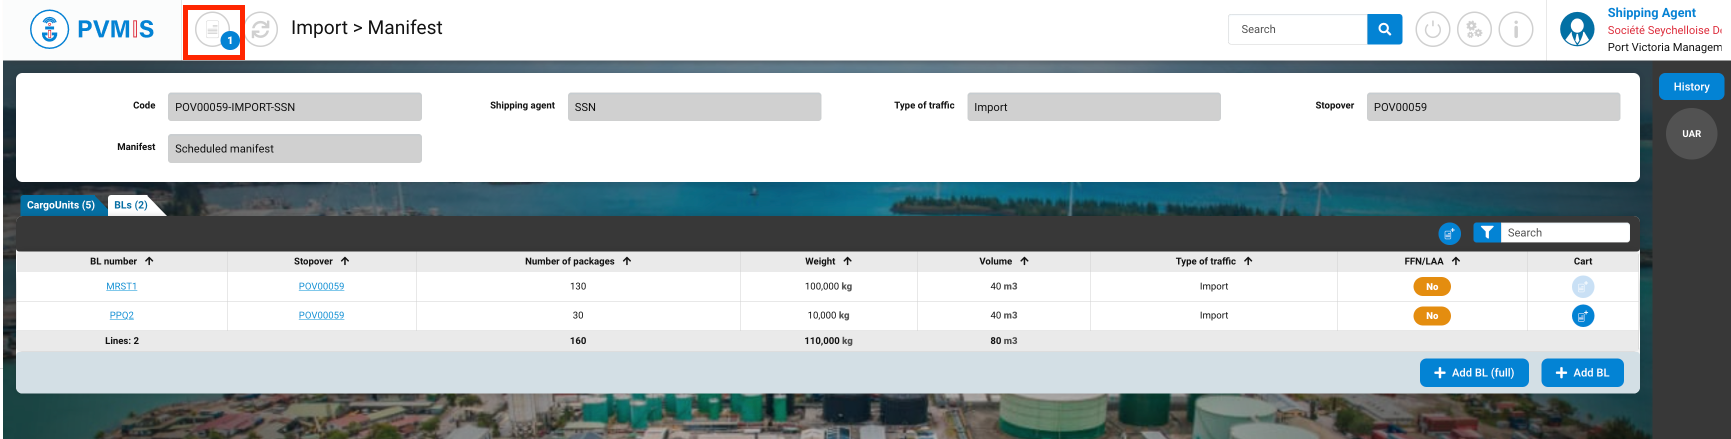This screenshot has height=439, width=1731.
Task: Click the information icon in header
Action: pos(1515,30)
